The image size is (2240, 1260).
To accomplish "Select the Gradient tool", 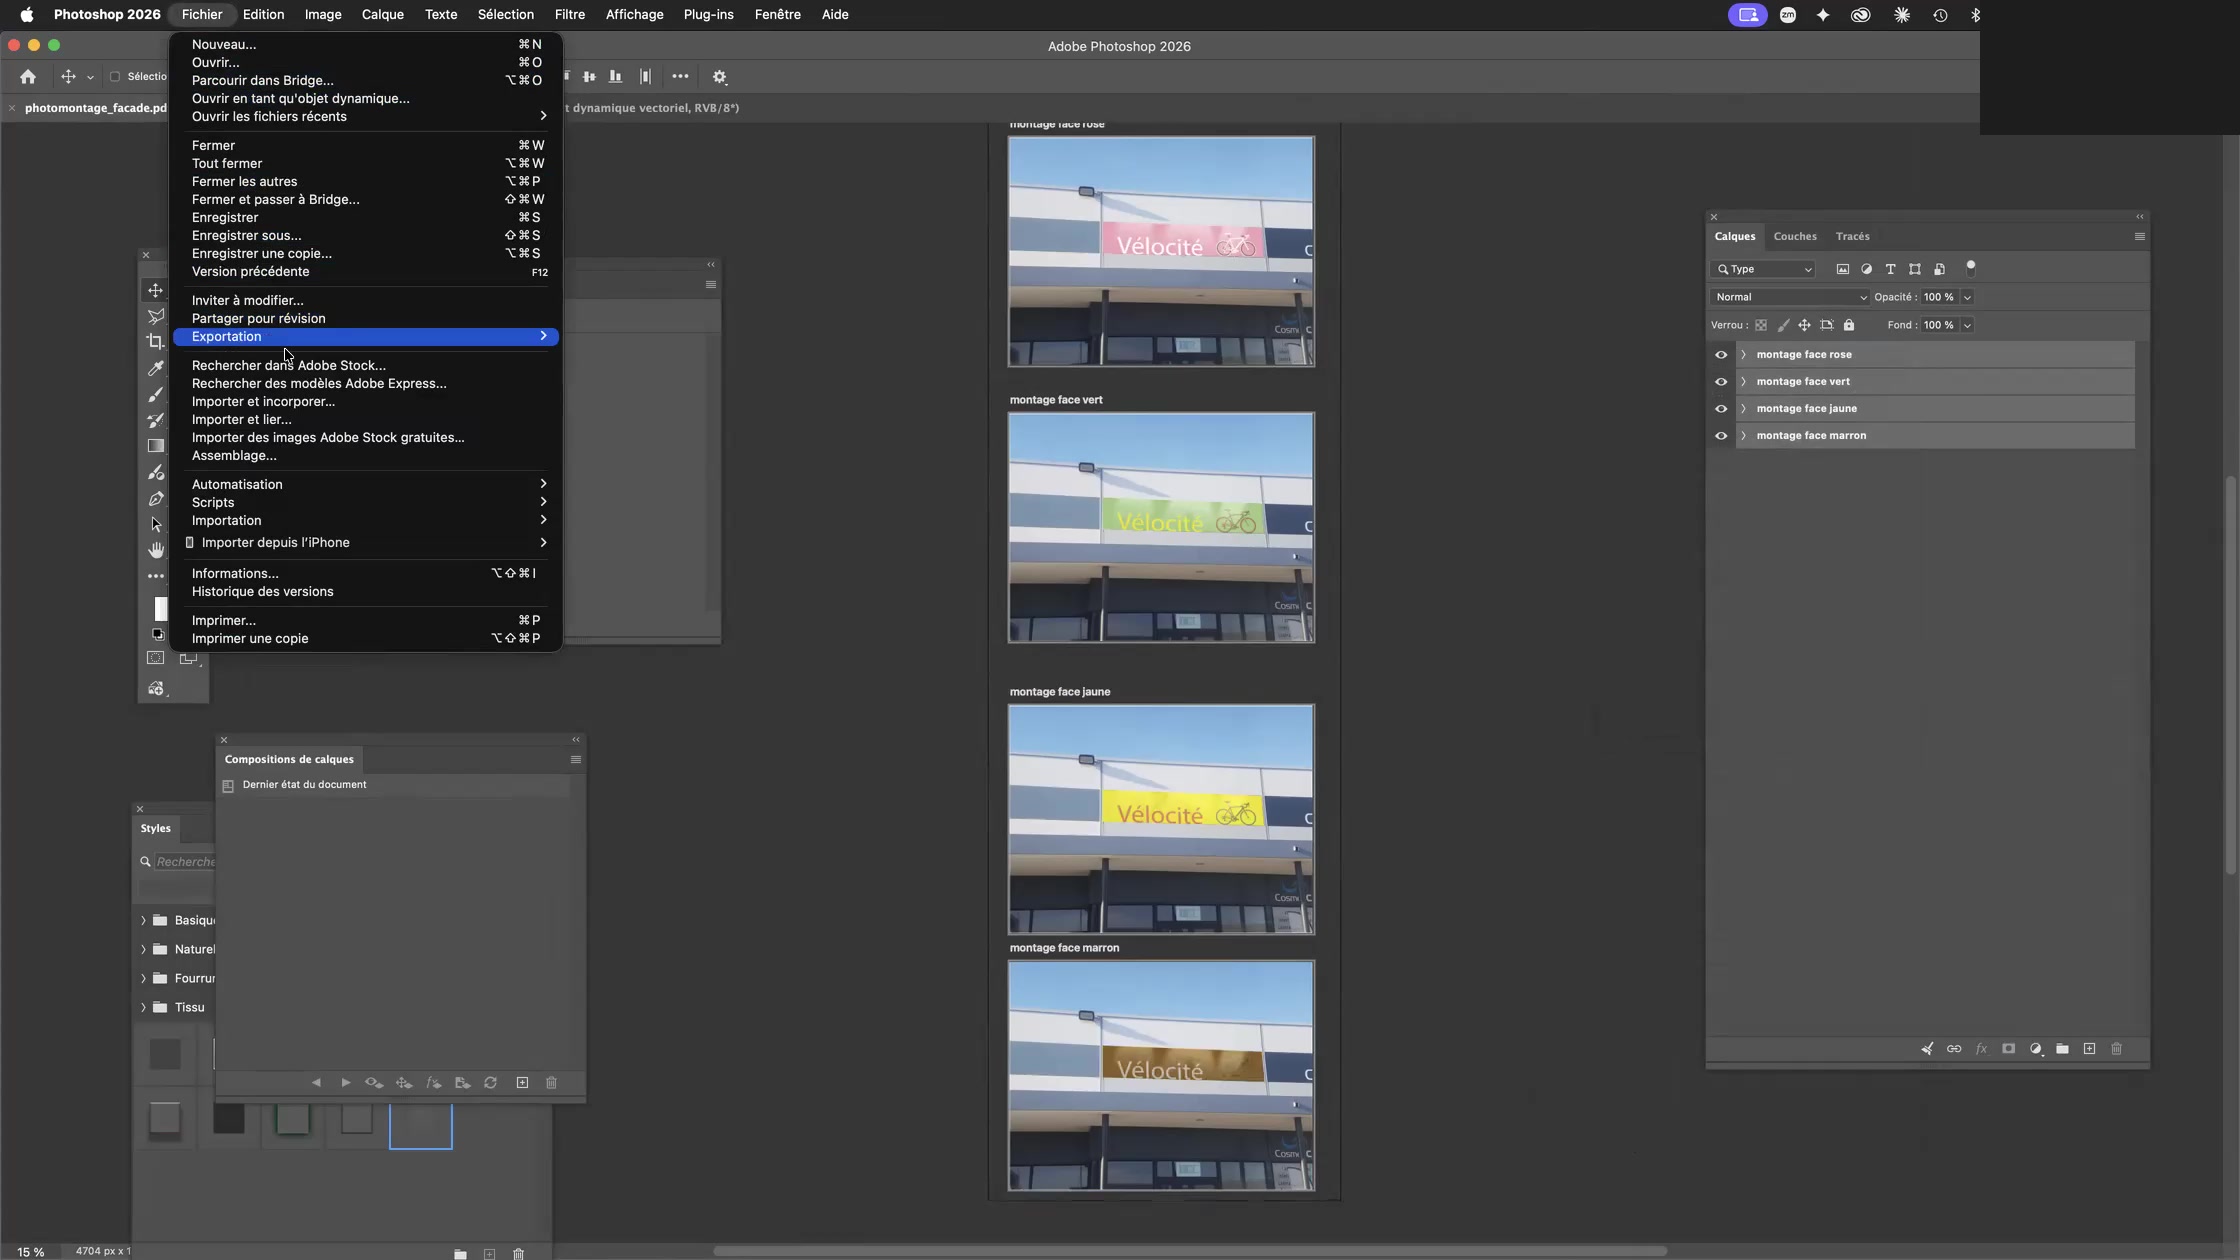I will [x=155, y=446].
